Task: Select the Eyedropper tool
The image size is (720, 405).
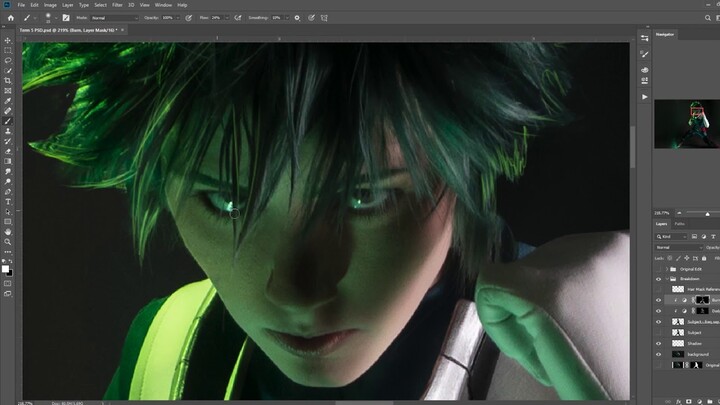Action: click(8, 101)
